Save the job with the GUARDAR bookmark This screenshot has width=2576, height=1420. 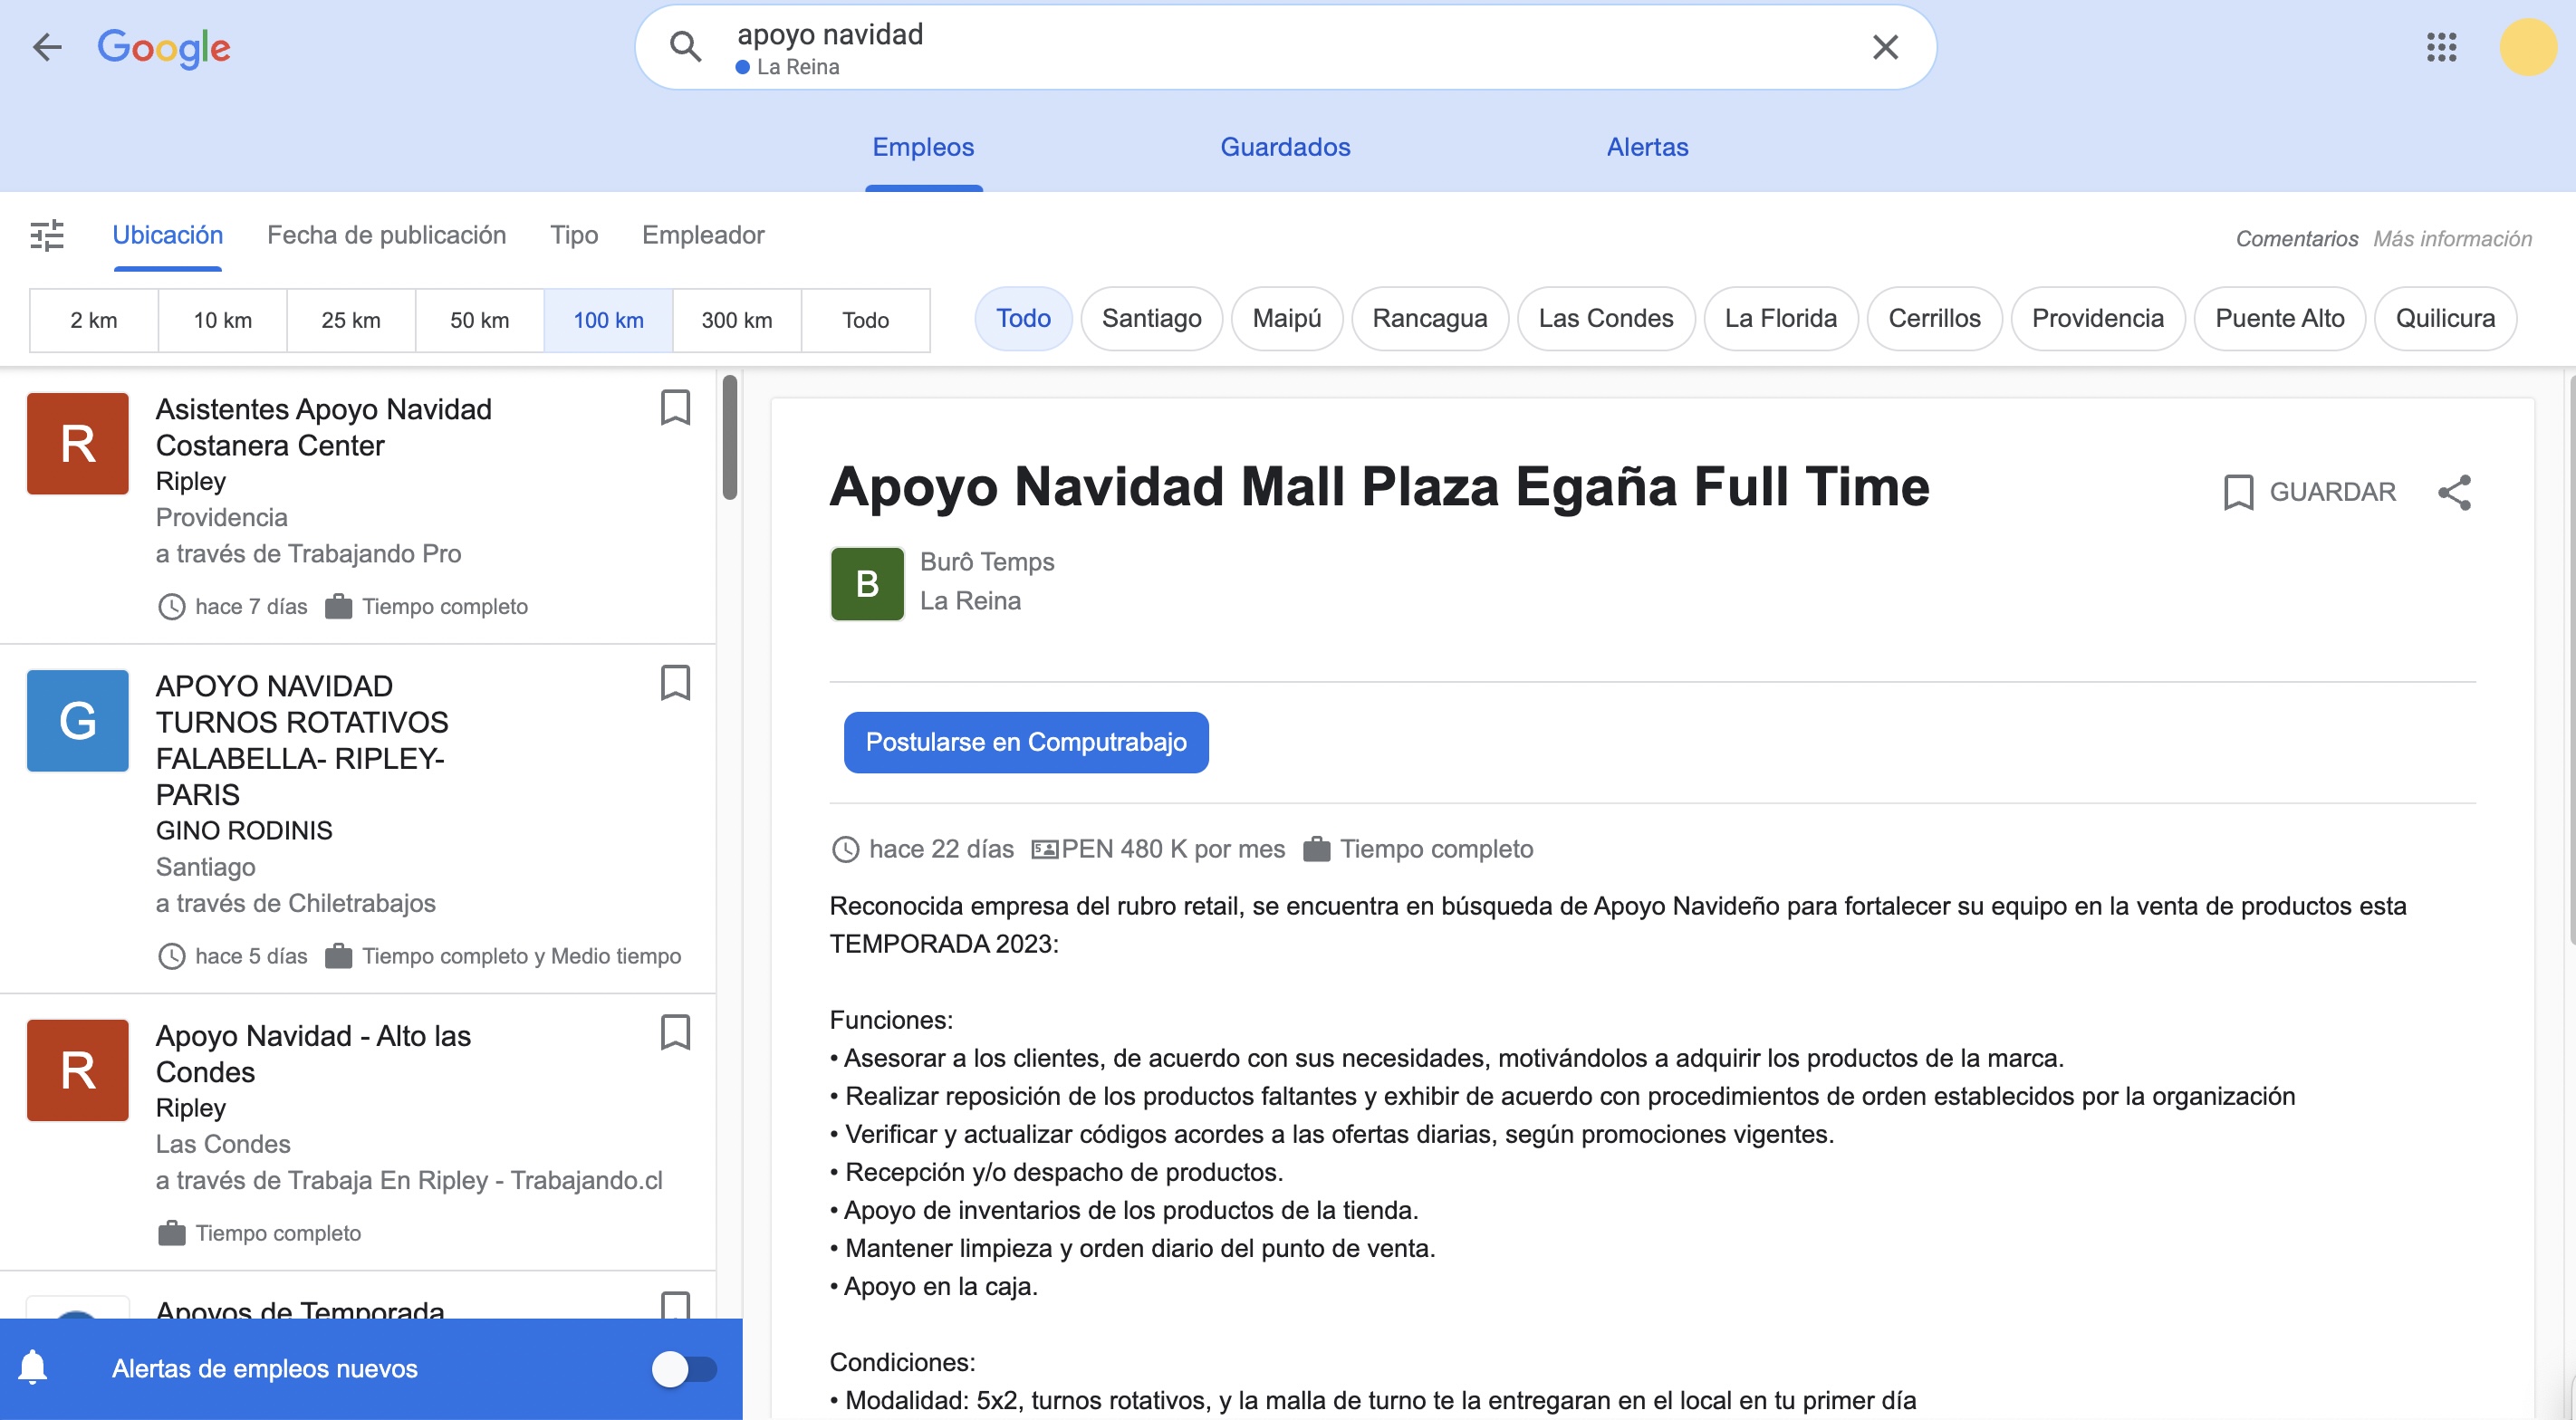click(2309, 492)
